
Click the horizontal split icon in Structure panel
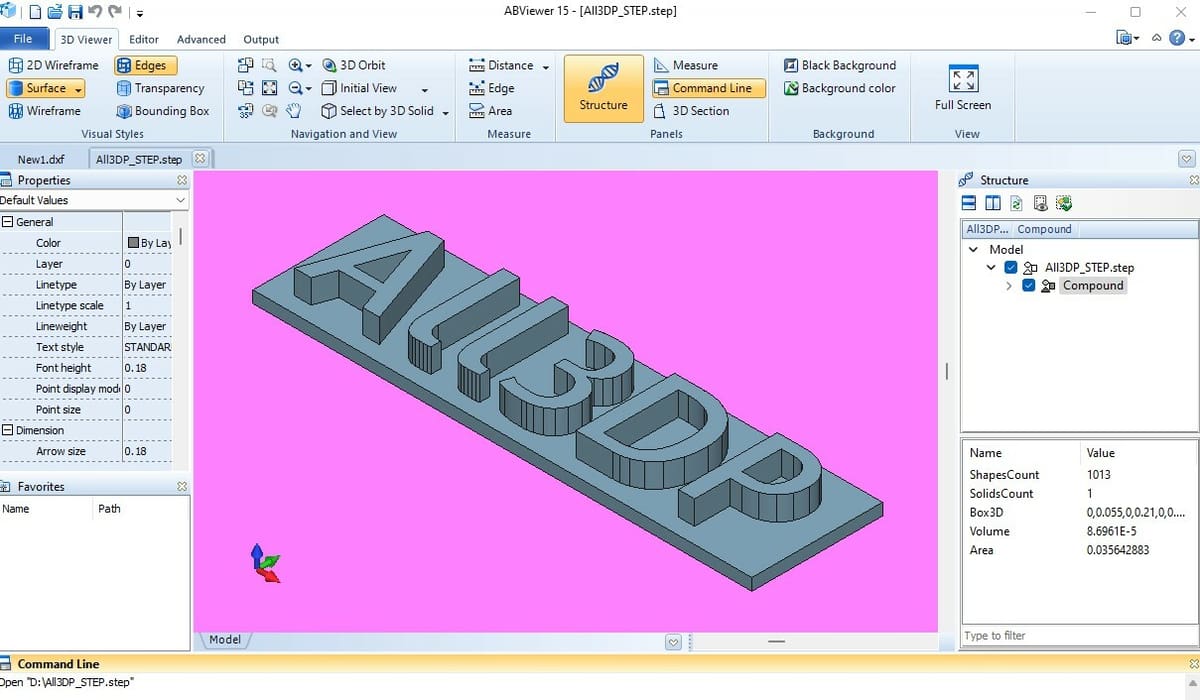tap(968, 203)
